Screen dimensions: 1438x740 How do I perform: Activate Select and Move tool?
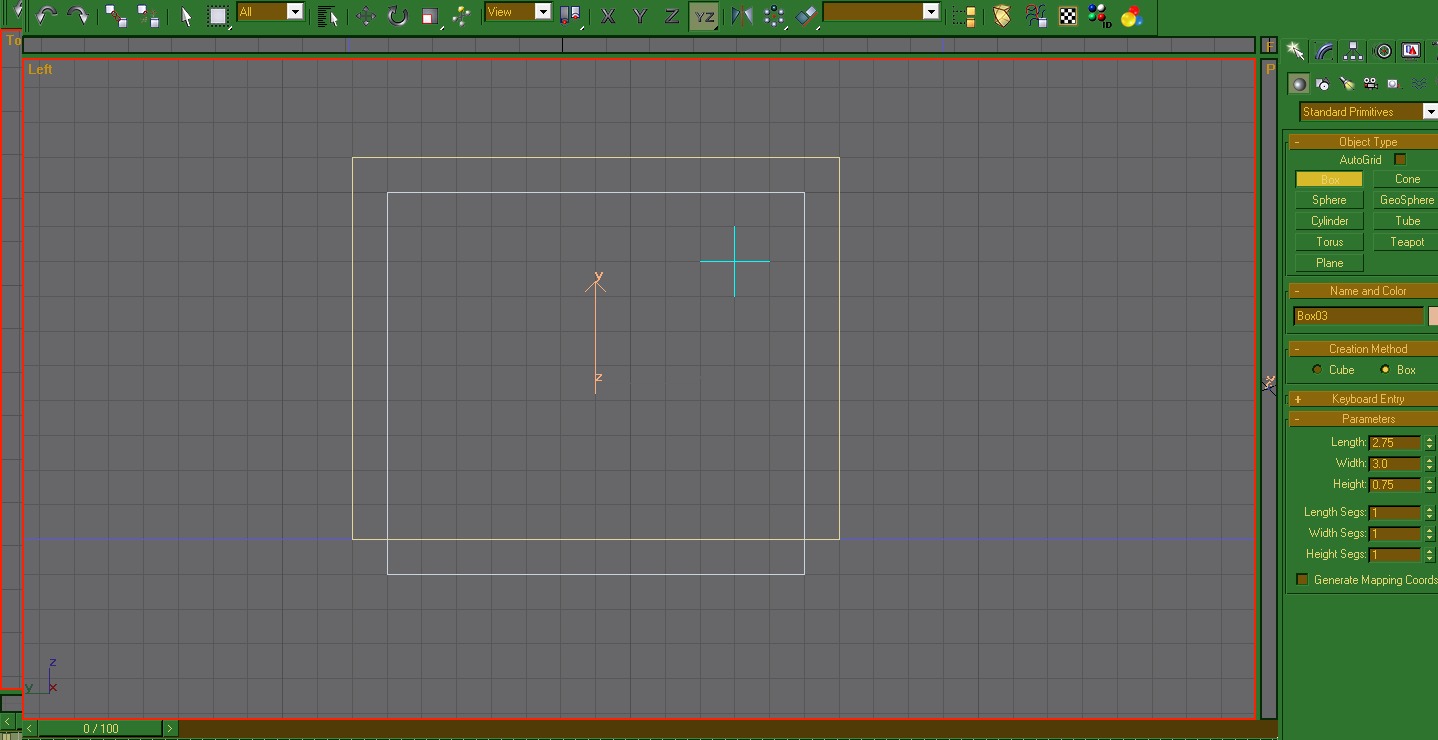click(x=366, y=15)
